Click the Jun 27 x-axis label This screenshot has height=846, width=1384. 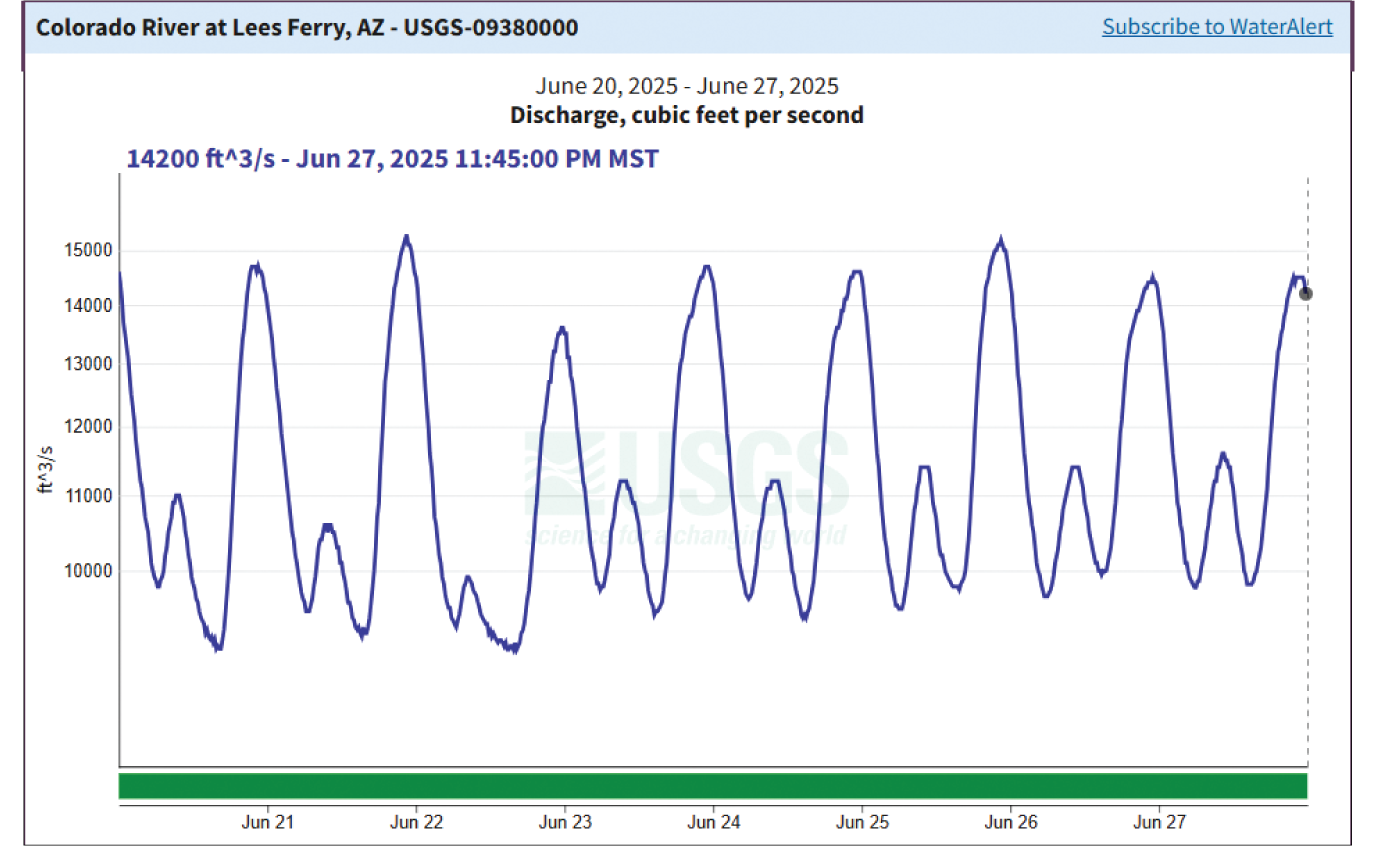click(1159, 823)
